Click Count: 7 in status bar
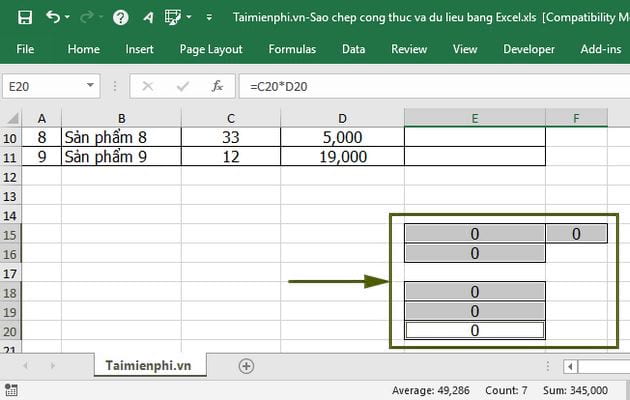This screenshot has width=630, height=400. (x=506, y=390)
